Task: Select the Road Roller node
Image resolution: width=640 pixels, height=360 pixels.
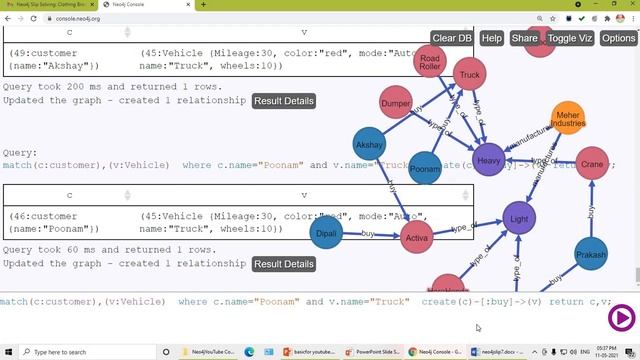Action: pyautogui.click(x=430, y=62)
